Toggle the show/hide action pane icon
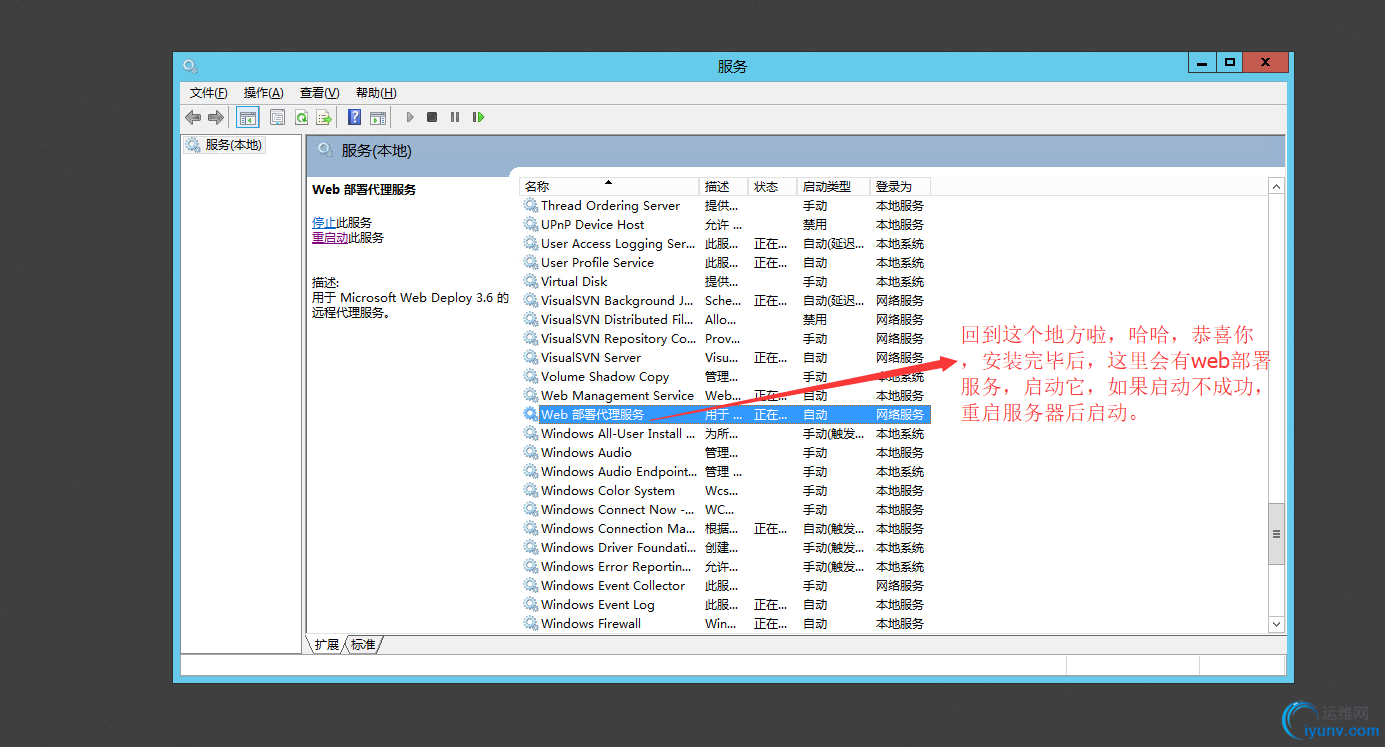Image resolution: width=1385 pixels, height=747 pixels. (378, 117)
